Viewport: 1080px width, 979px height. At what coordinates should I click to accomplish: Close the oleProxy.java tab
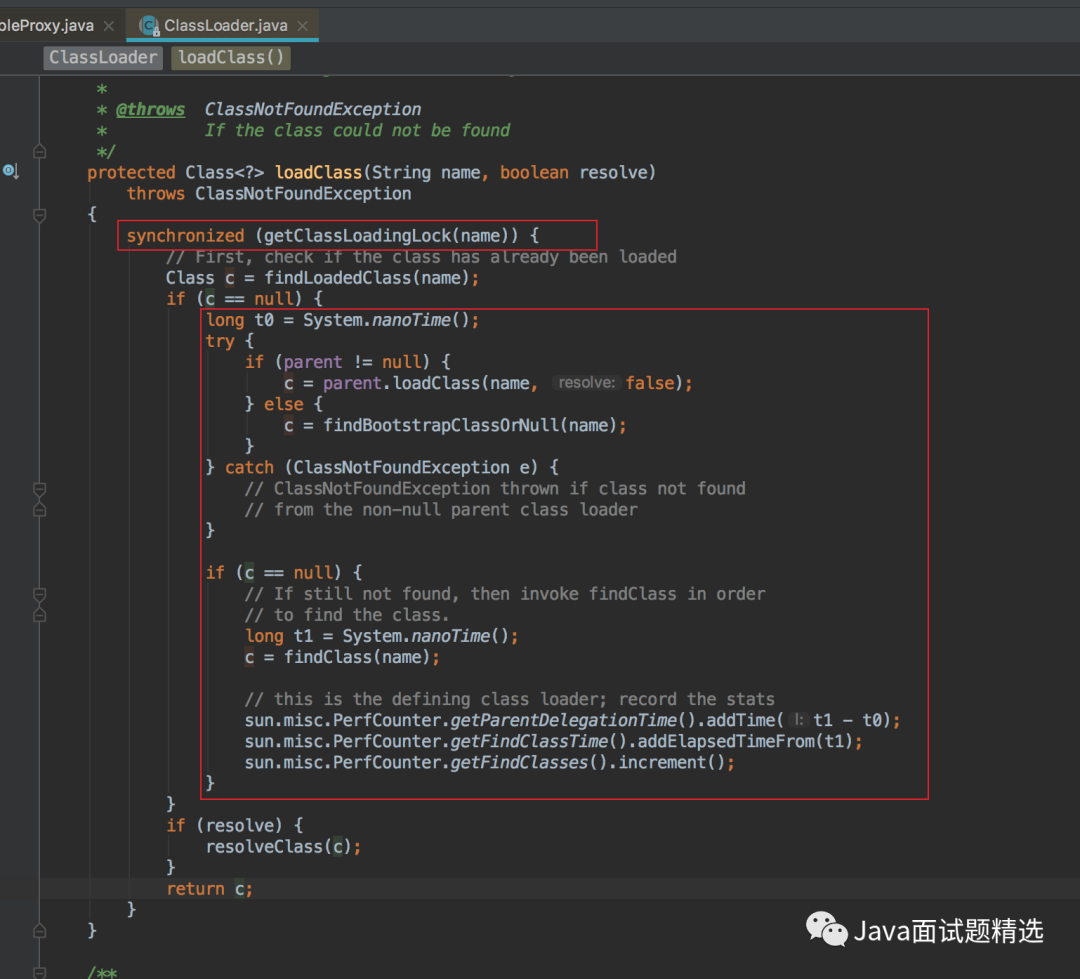click(x=108, y=26)
